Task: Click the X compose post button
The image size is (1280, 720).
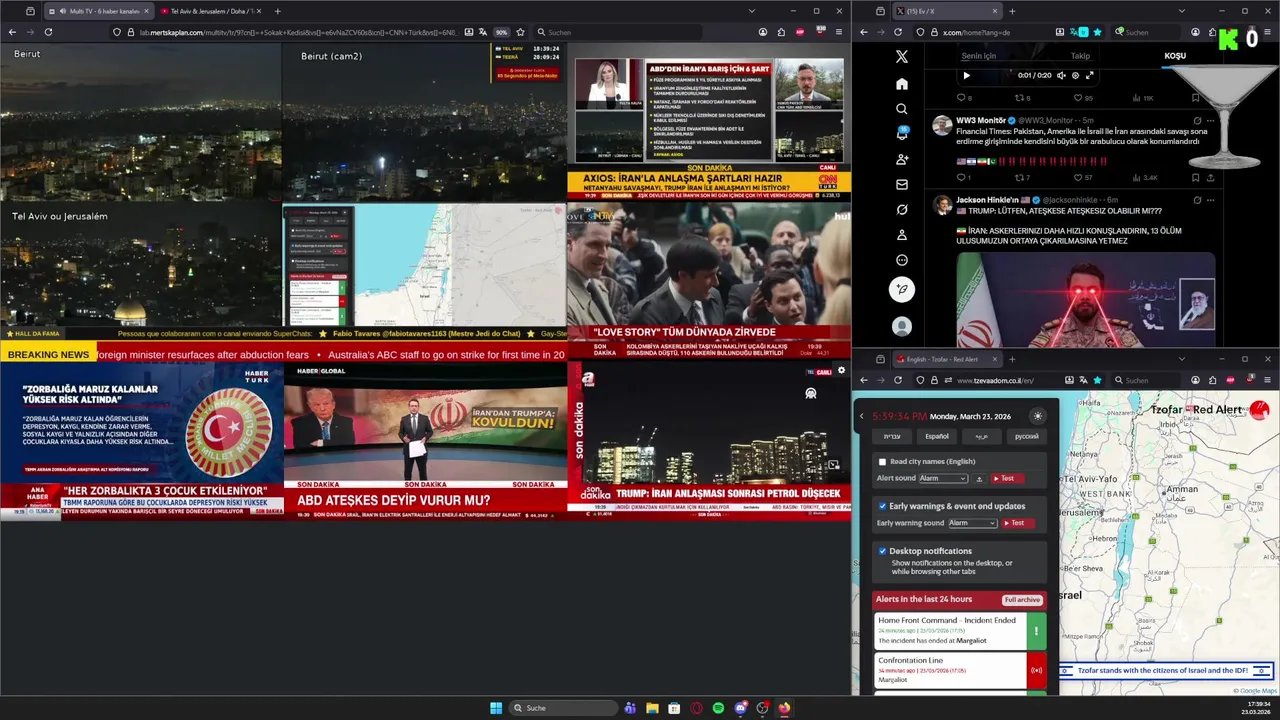Action: coord(902,290)
